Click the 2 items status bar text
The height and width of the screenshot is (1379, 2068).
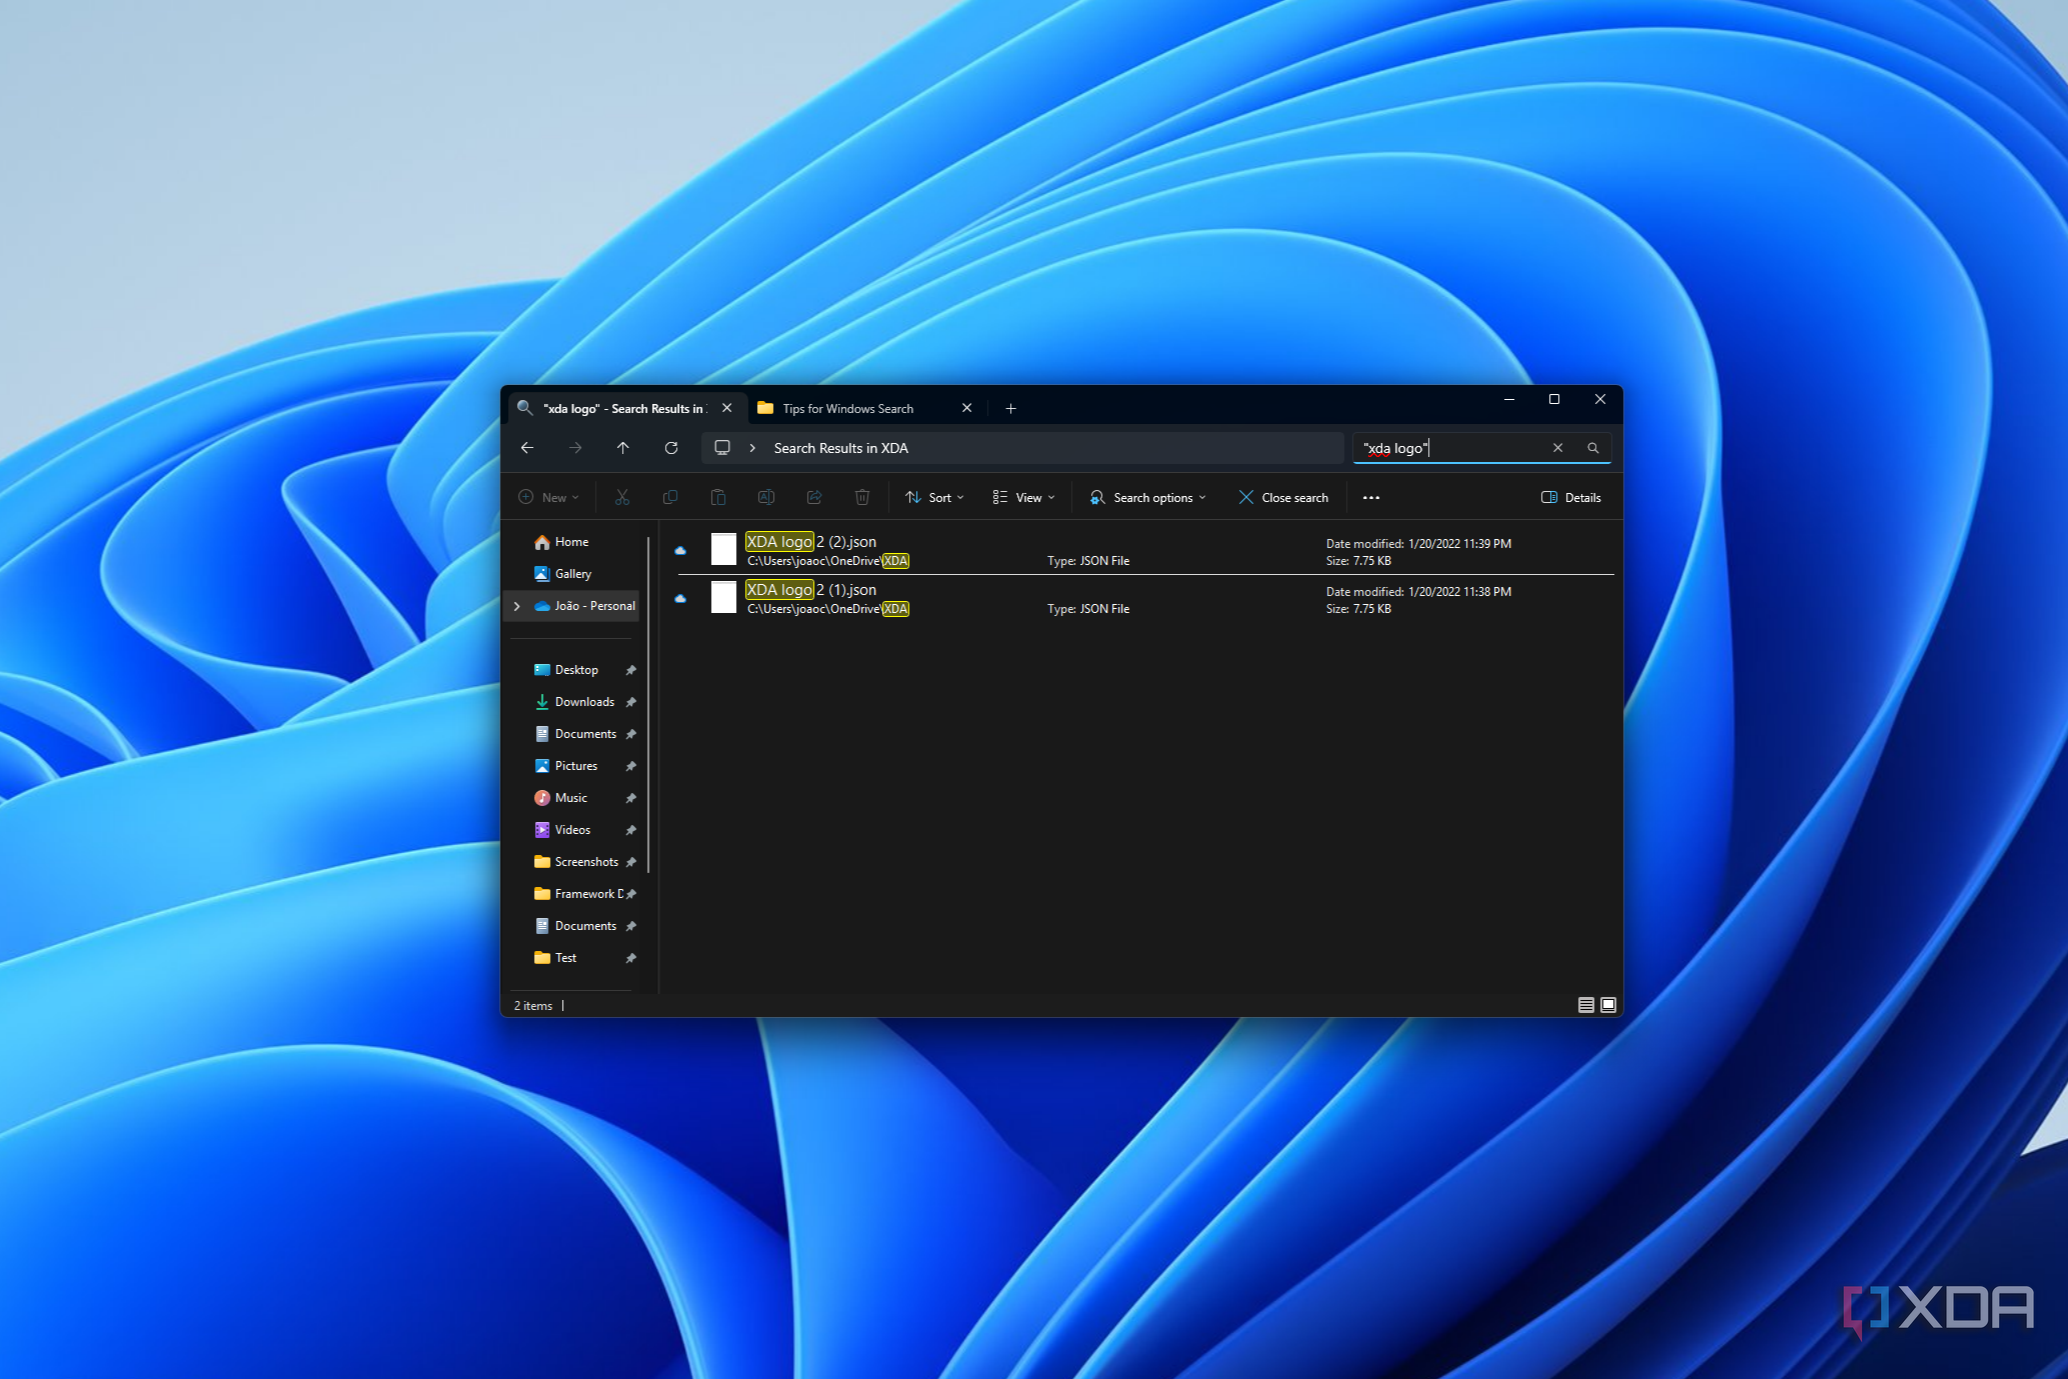[x=533, y=1006]
